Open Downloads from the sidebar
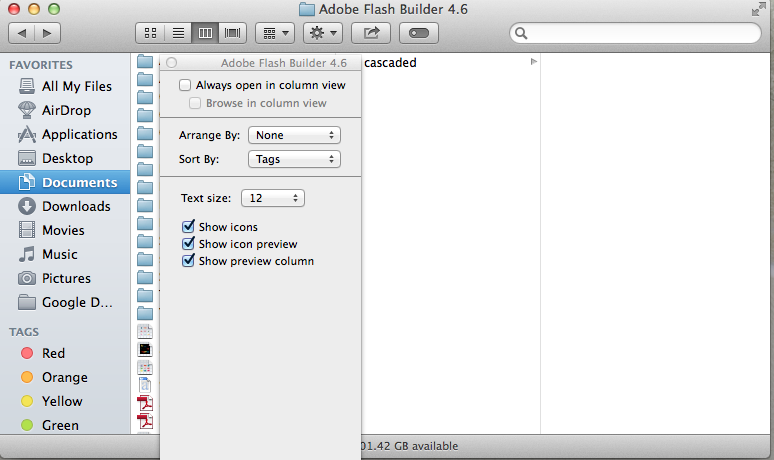The image size is (774, 460). 65,206
